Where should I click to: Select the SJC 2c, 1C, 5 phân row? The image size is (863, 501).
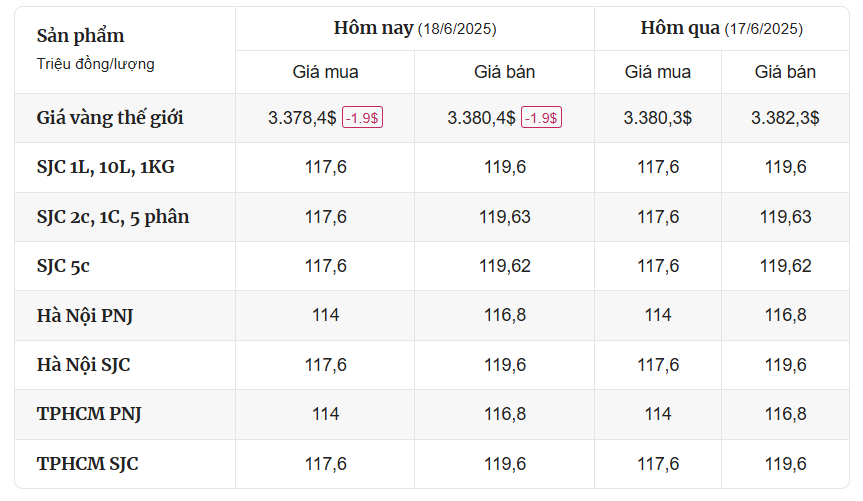pyautogui.click(x=432, y=217)
